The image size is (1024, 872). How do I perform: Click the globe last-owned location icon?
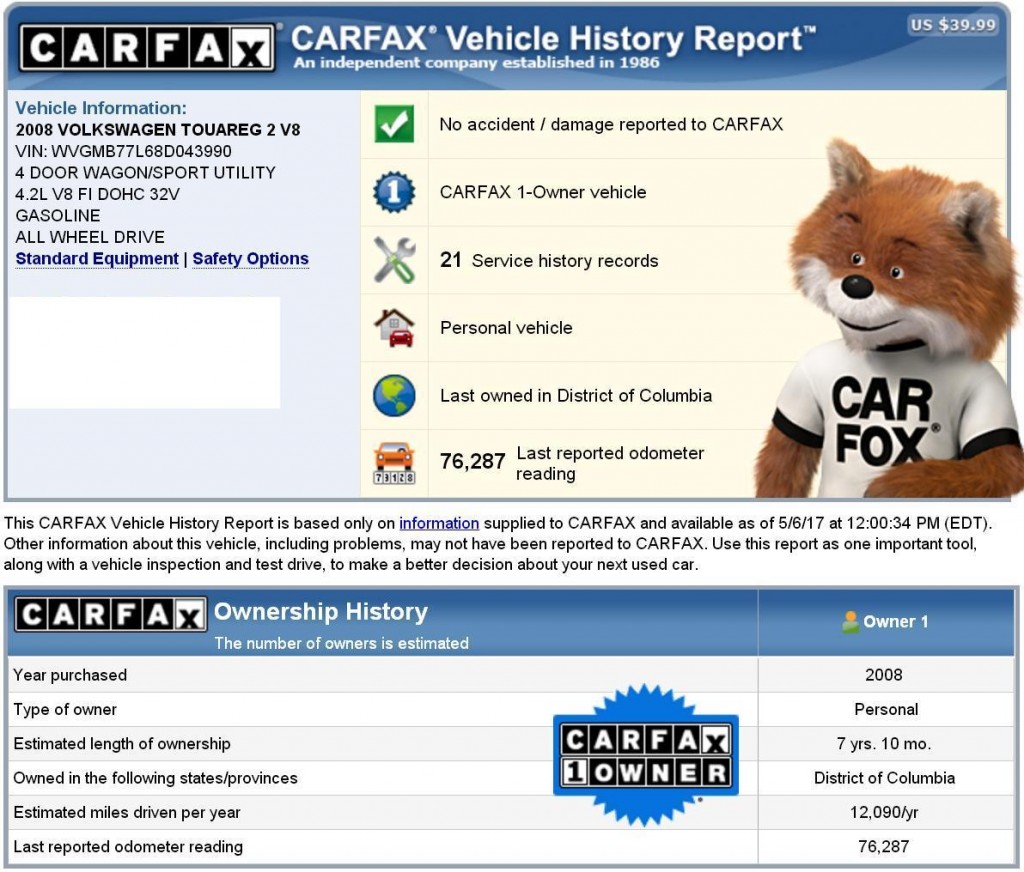coord(394,395)
